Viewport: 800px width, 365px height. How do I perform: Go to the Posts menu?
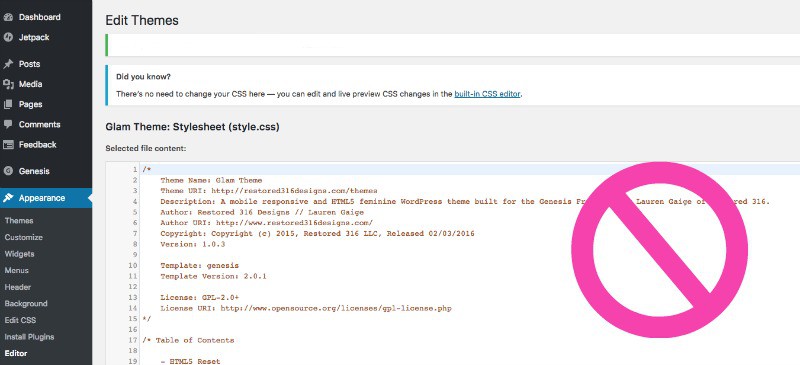(29, 64)
